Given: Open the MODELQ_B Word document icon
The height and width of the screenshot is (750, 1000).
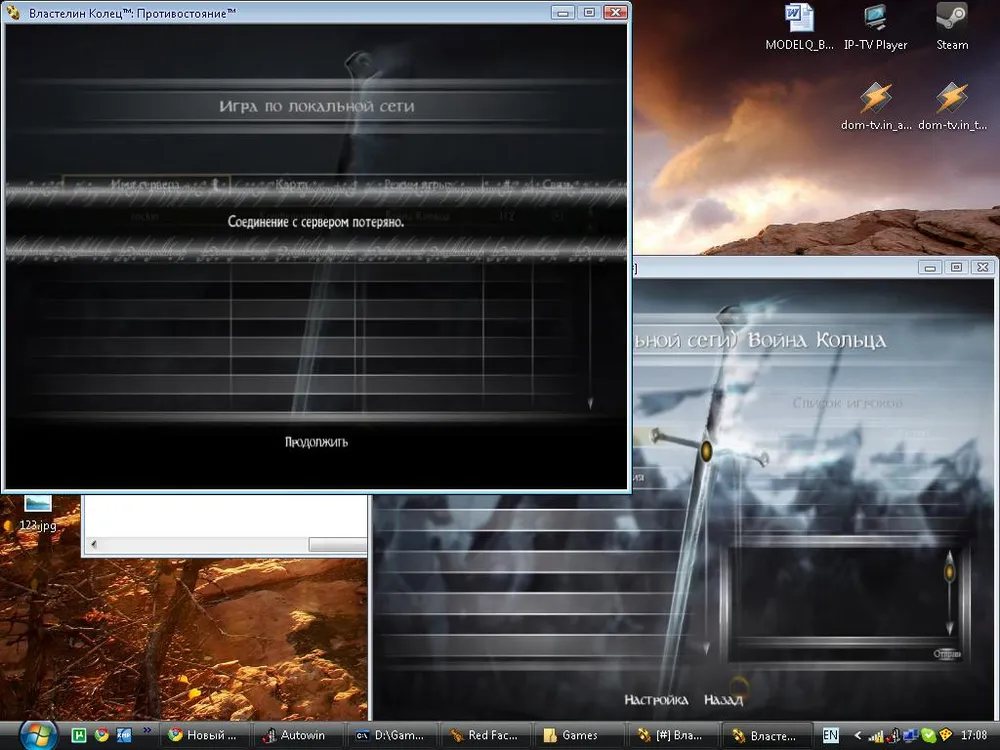Looking at the screenshot, I should click(799, 25).
